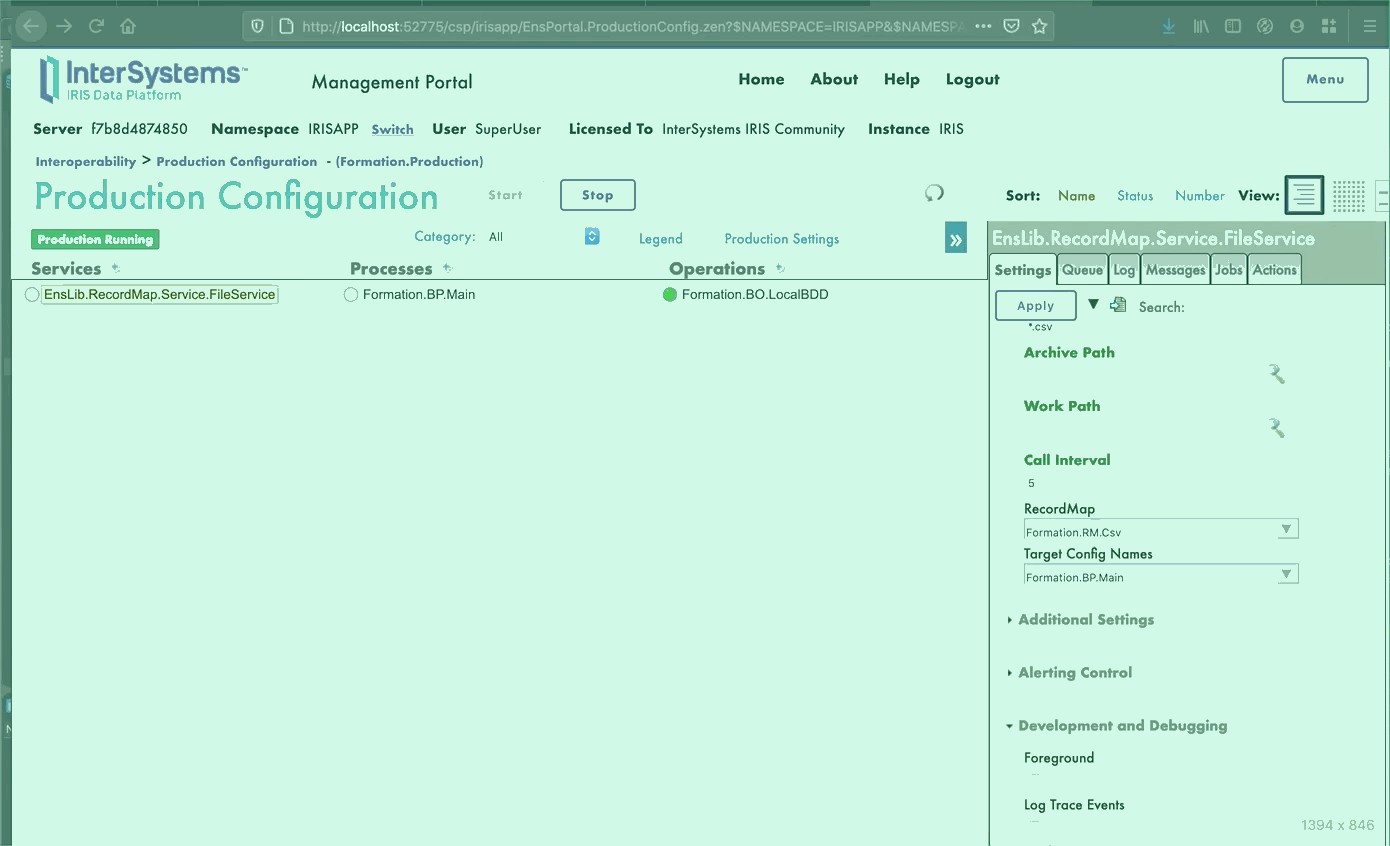Open the Production Settings link
The width and height of the screenshot is (1390, 846).
pyautogui.click(x=781, y=238)
